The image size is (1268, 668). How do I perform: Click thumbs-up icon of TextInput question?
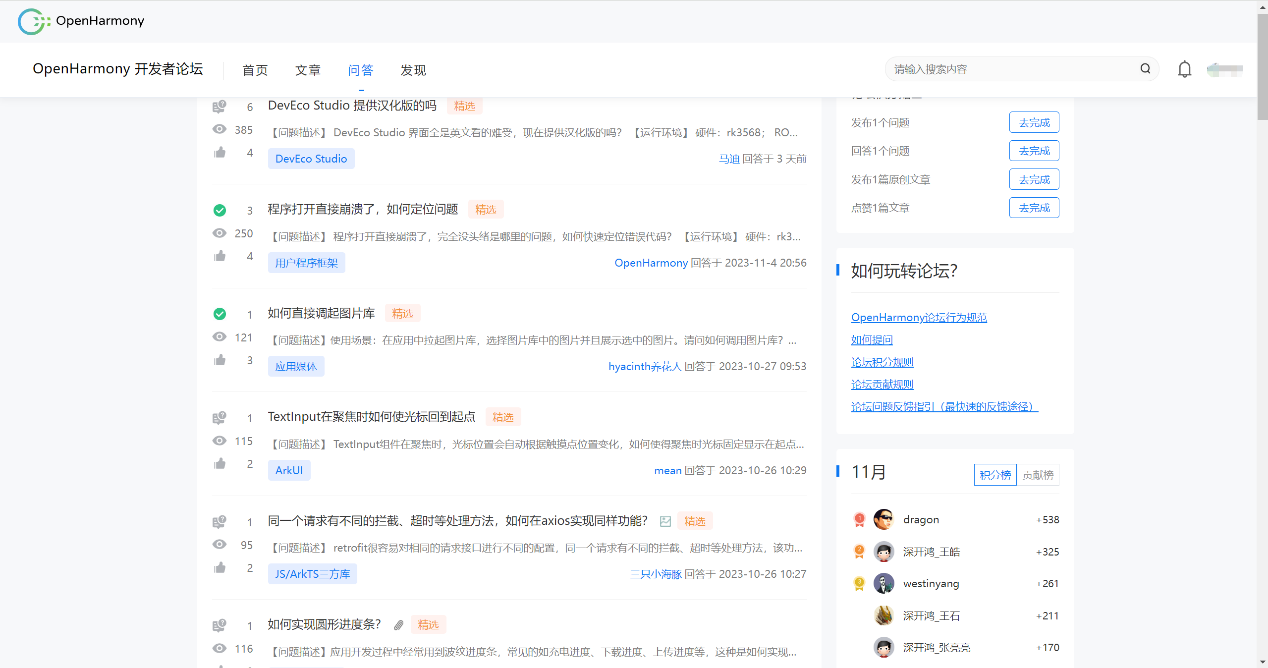pos(219,464)
